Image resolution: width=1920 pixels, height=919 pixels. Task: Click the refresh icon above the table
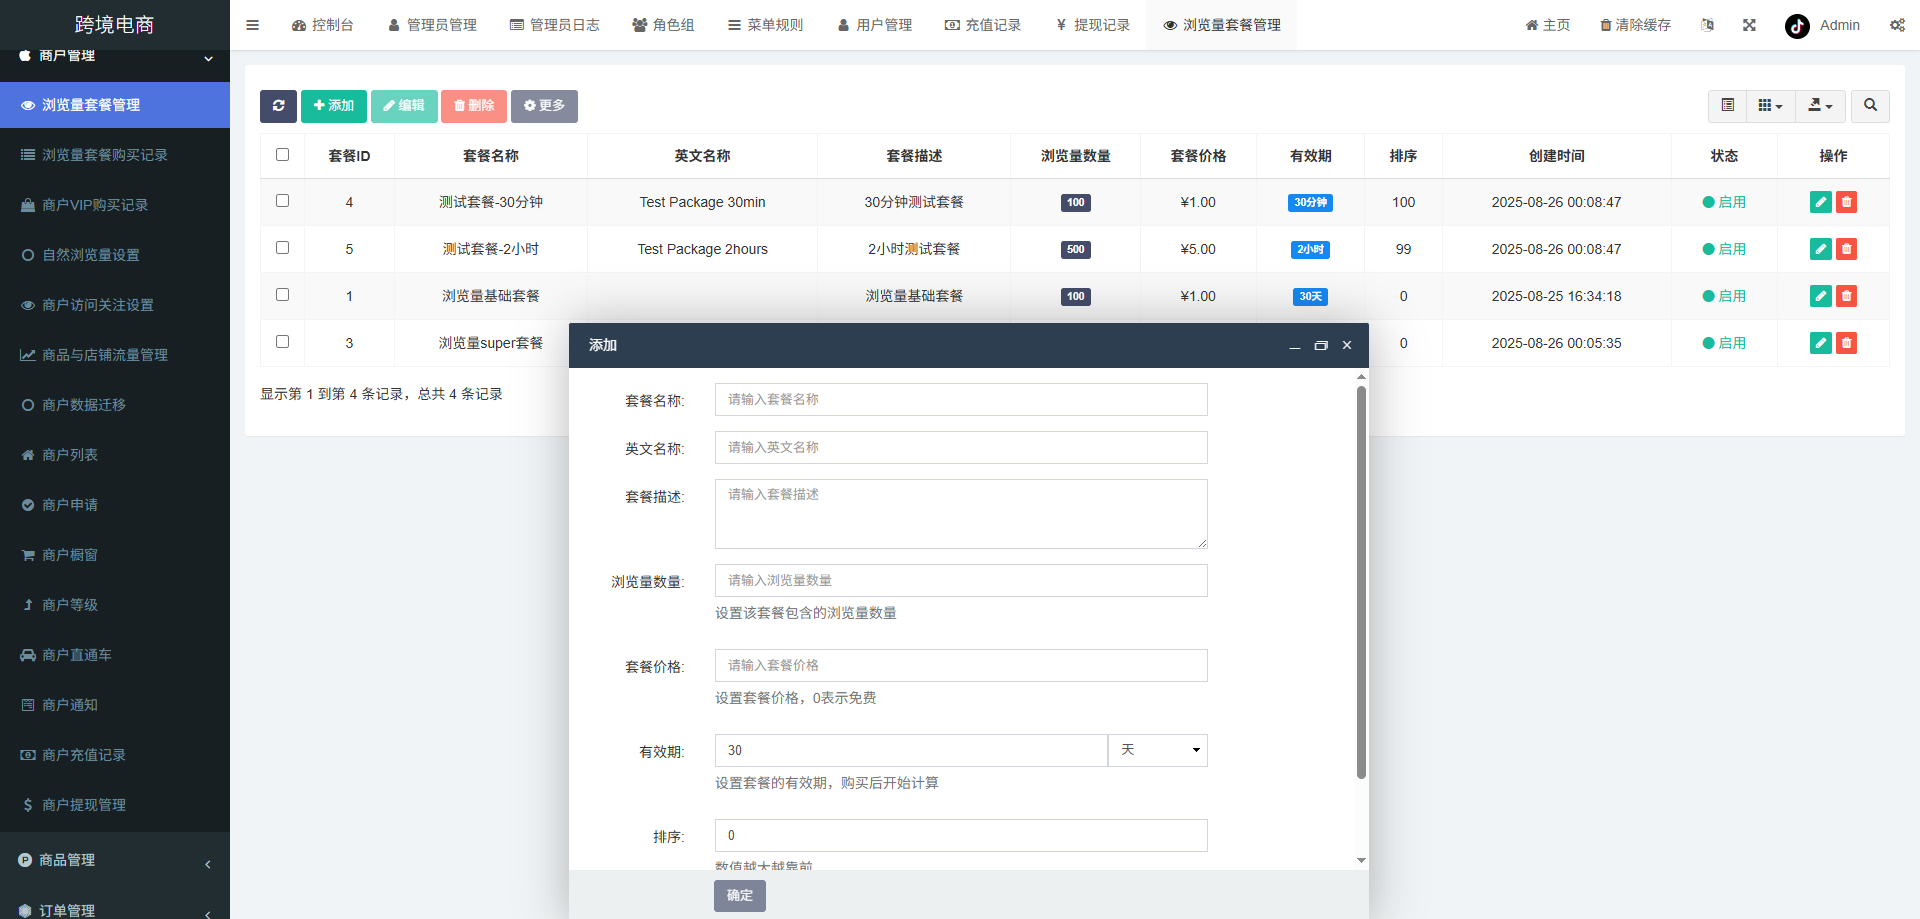pos(278,106)
